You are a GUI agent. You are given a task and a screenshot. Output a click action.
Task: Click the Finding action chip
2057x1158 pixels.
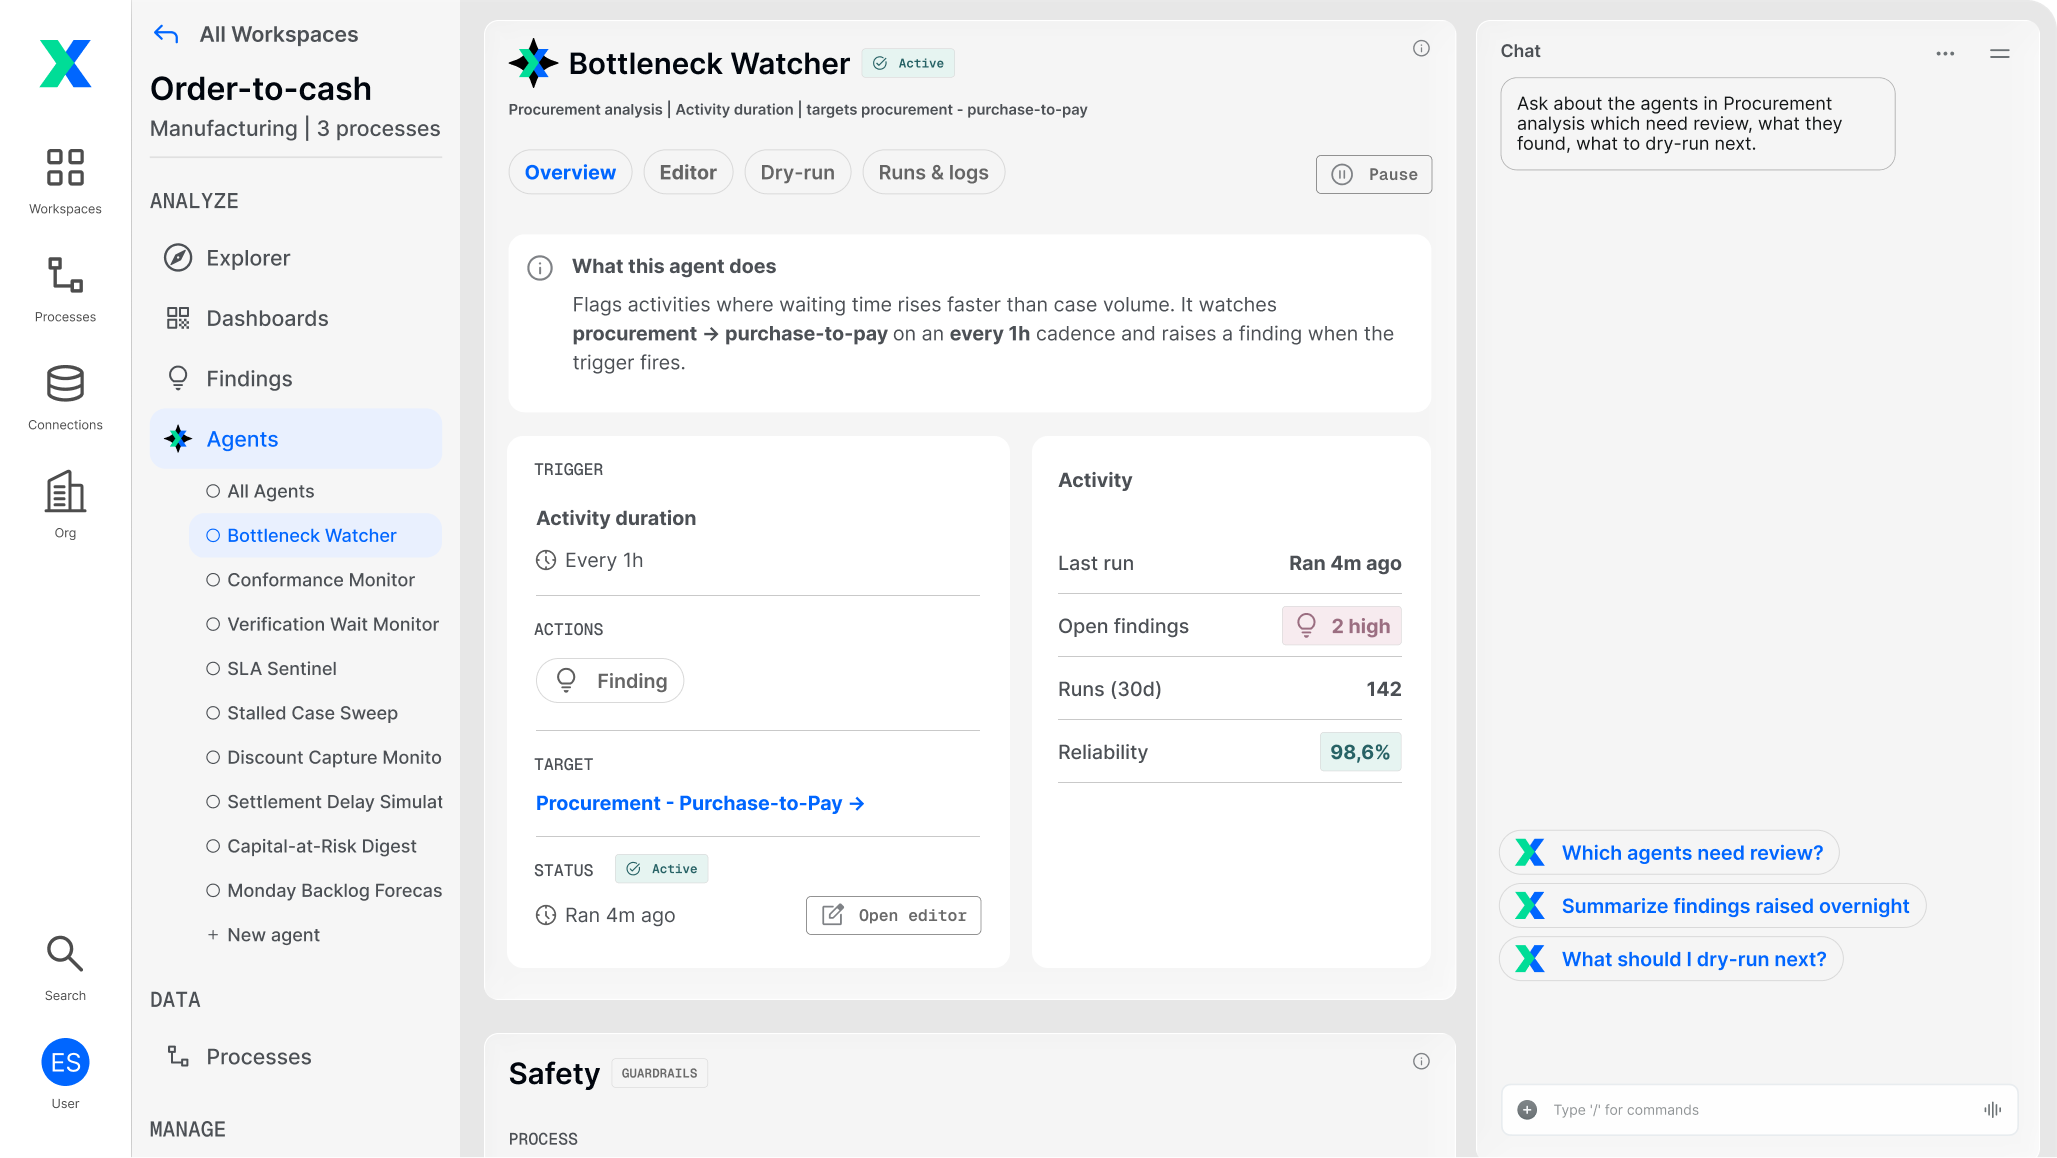coord(610,681)
